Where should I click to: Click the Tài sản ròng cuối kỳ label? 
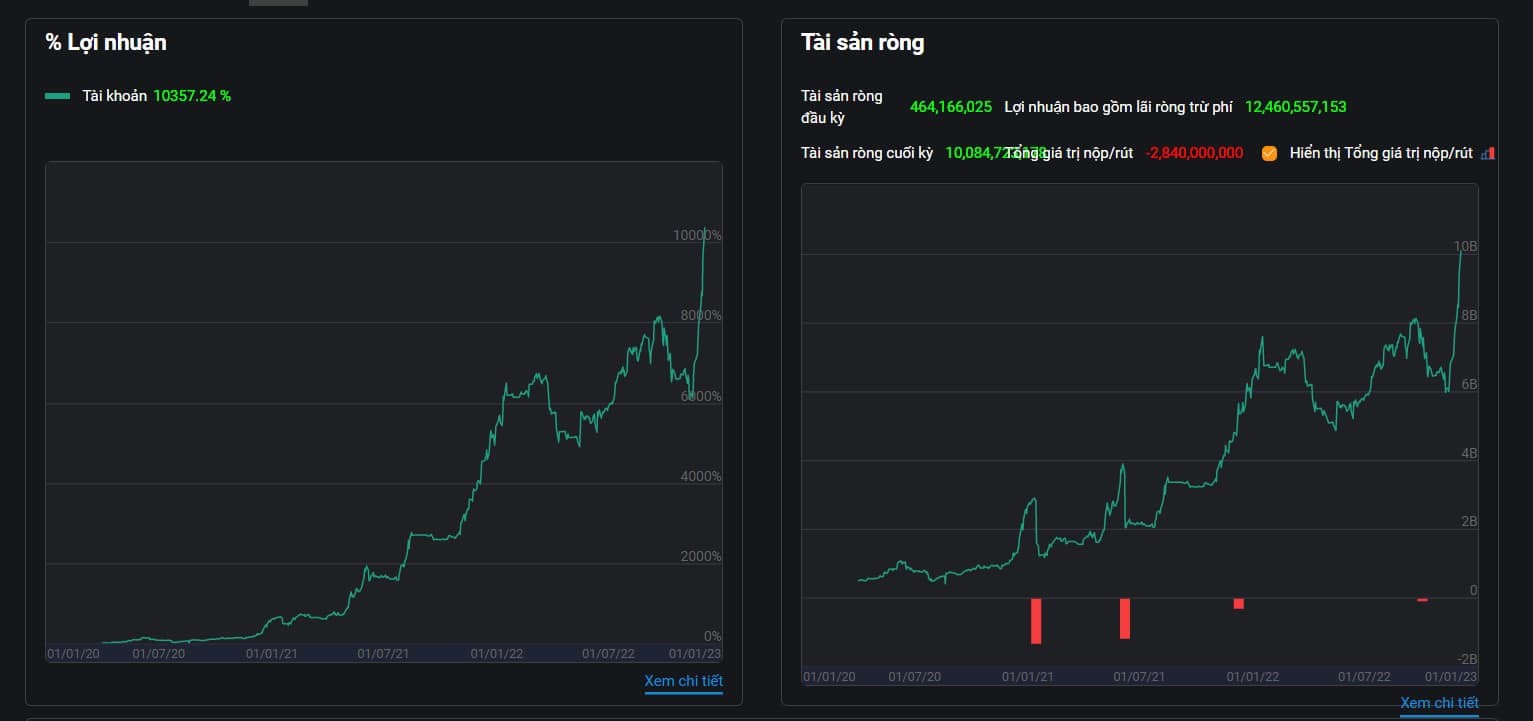867,153
